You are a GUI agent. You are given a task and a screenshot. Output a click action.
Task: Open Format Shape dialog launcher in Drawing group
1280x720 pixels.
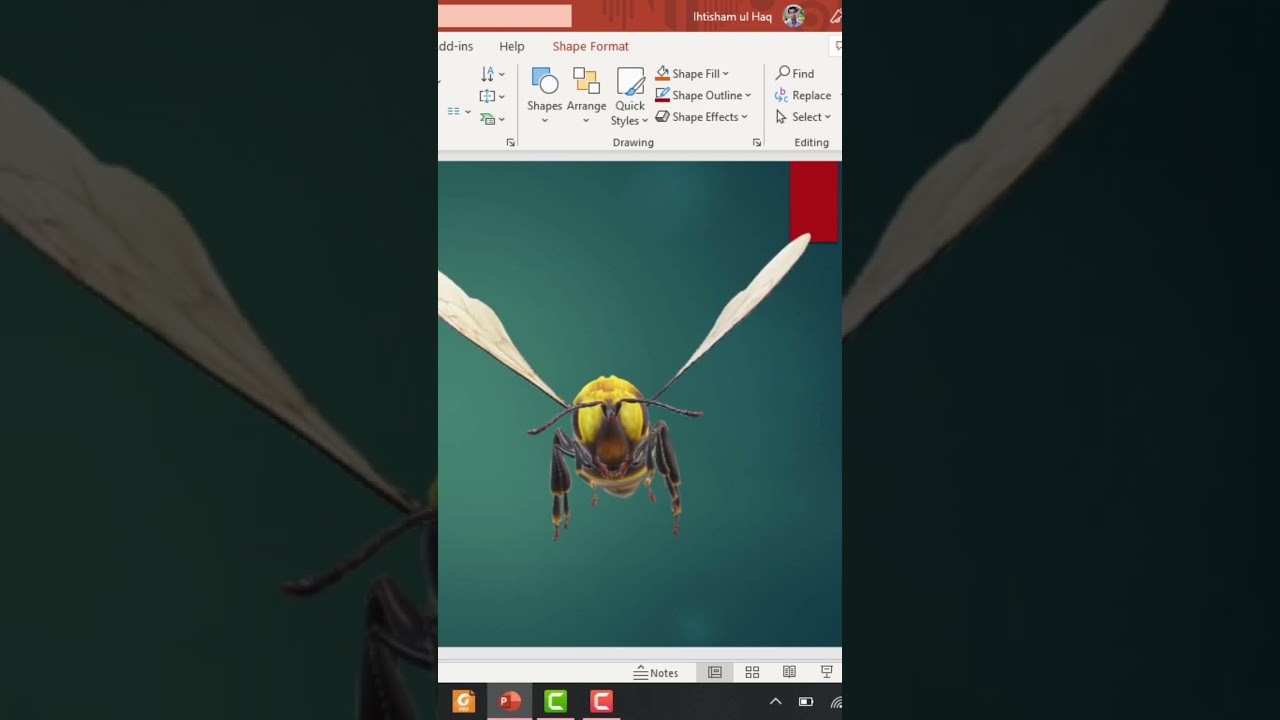pyautogui.click(x=757, y=143)
